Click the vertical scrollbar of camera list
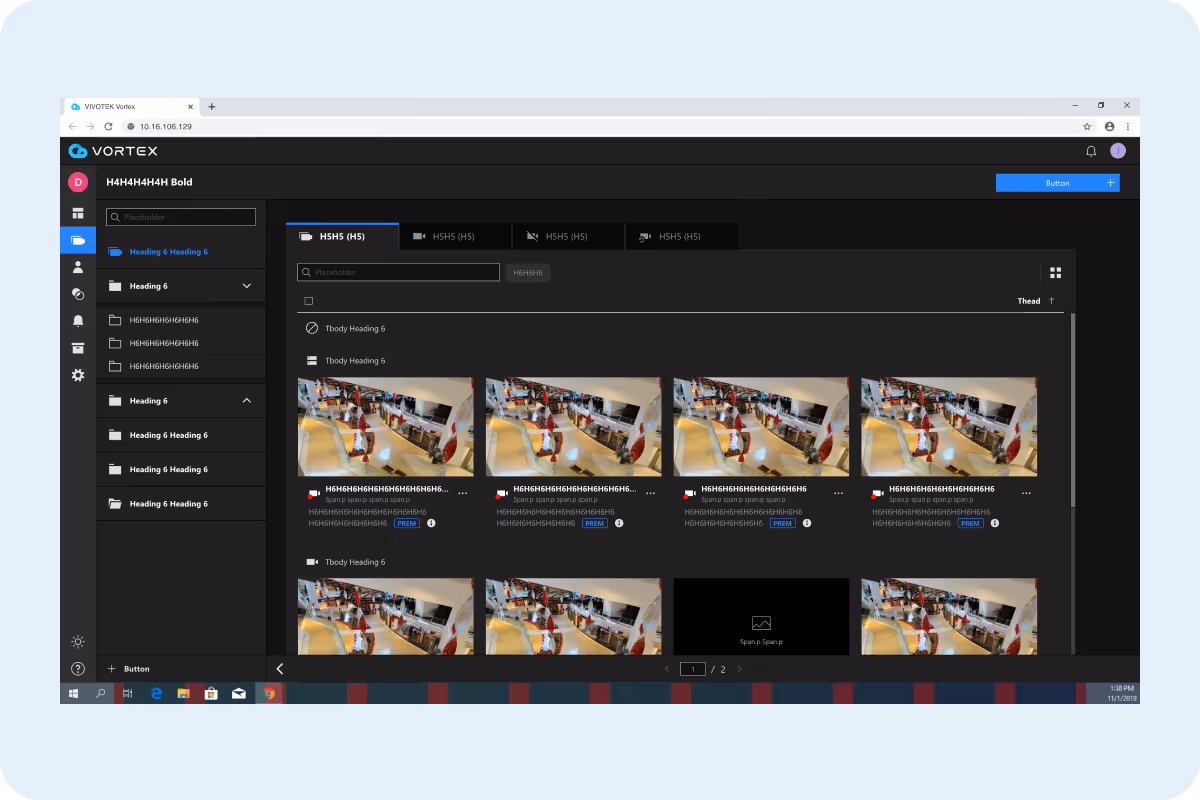 click(x=1073, y=410)
